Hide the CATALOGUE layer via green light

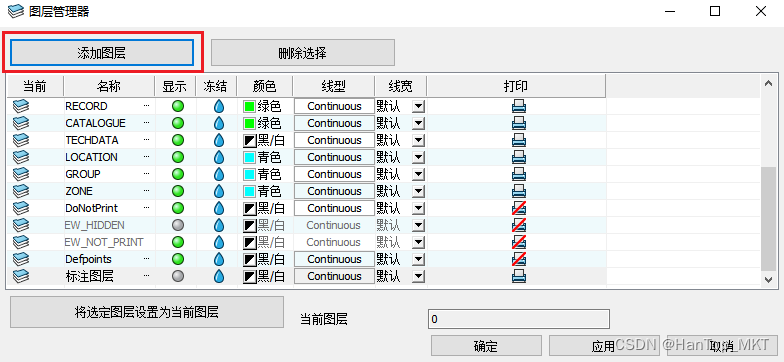pos(178,123)
